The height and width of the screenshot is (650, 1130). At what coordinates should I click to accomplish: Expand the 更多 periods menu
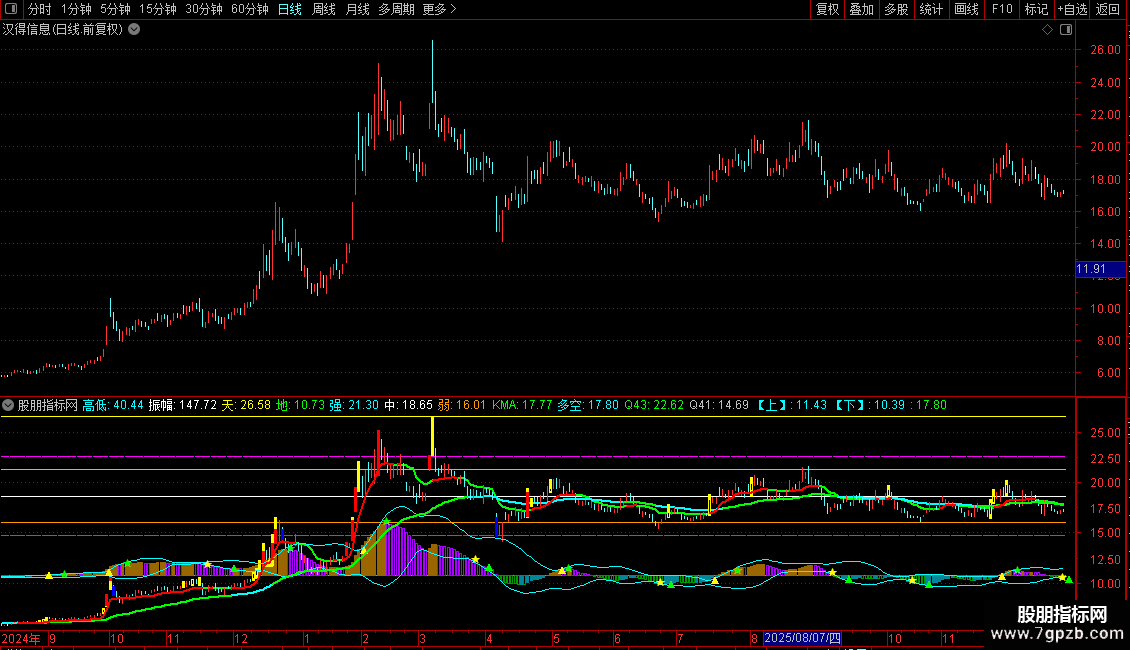439,10
